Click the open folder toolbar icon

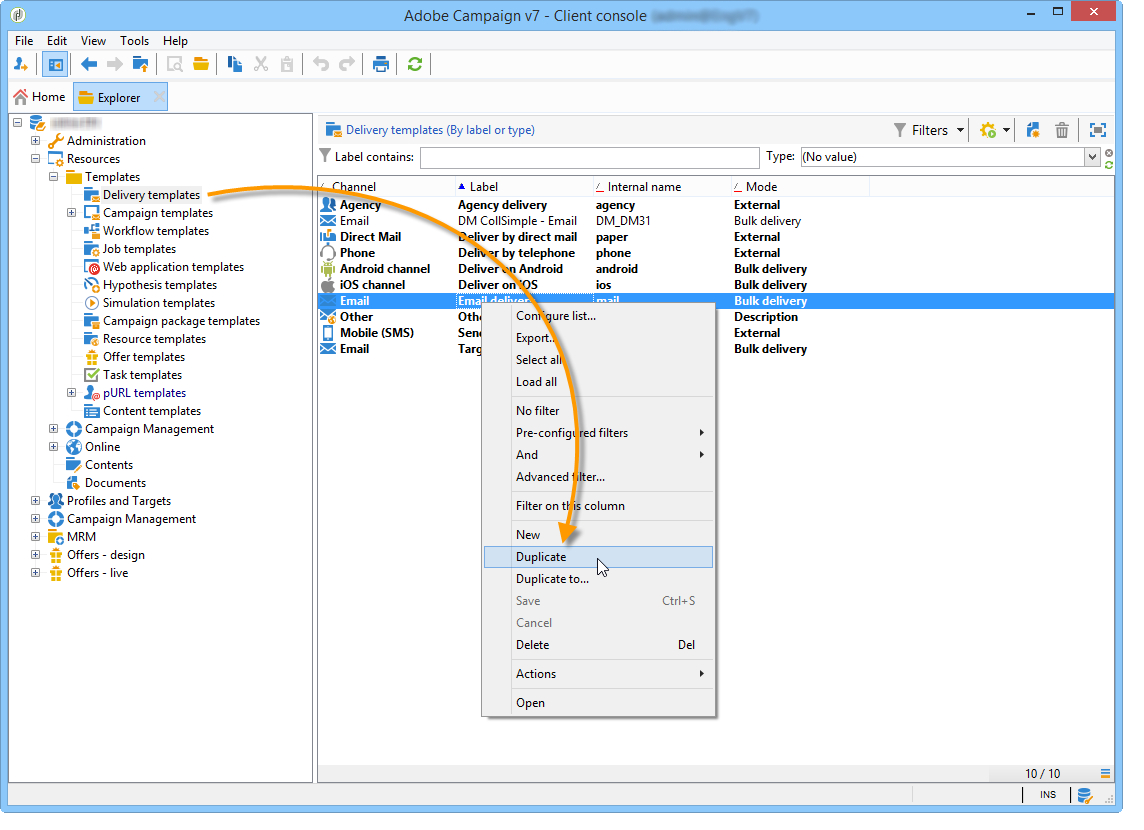[x=201, y=65]
